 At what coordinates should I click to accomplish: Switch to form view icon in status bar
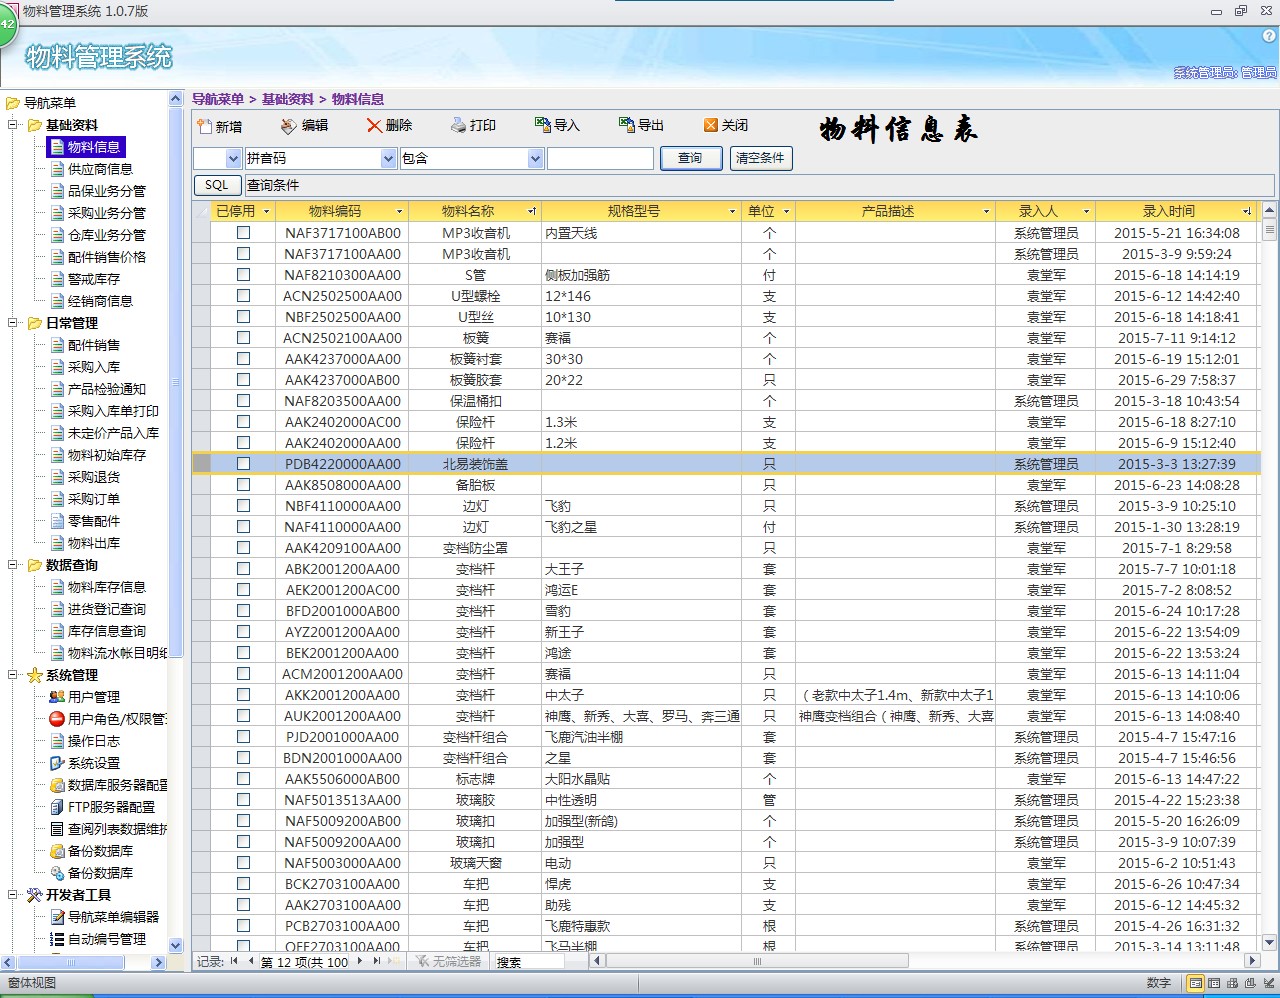[x=1196, y=983]
